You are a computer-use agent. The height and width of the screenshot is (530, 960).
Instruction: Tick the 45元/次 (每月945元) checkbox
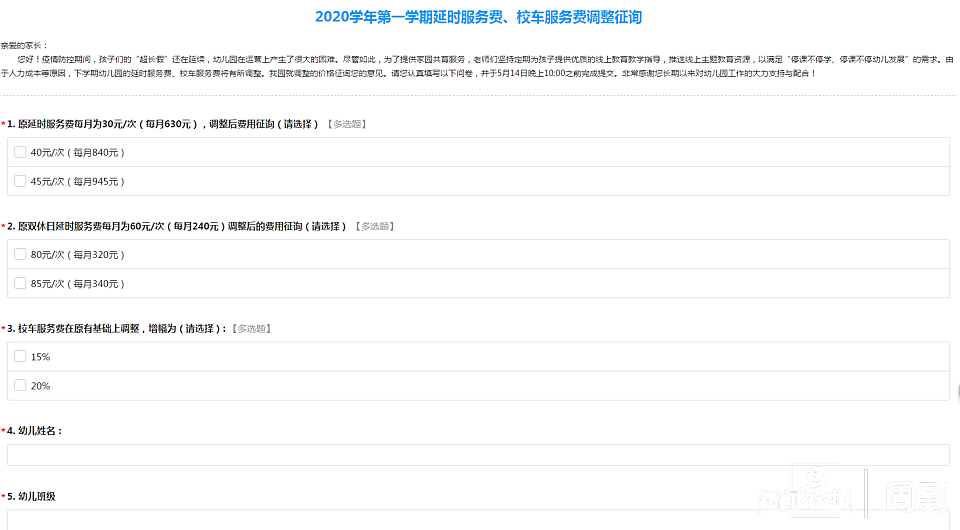click(20, 181)
